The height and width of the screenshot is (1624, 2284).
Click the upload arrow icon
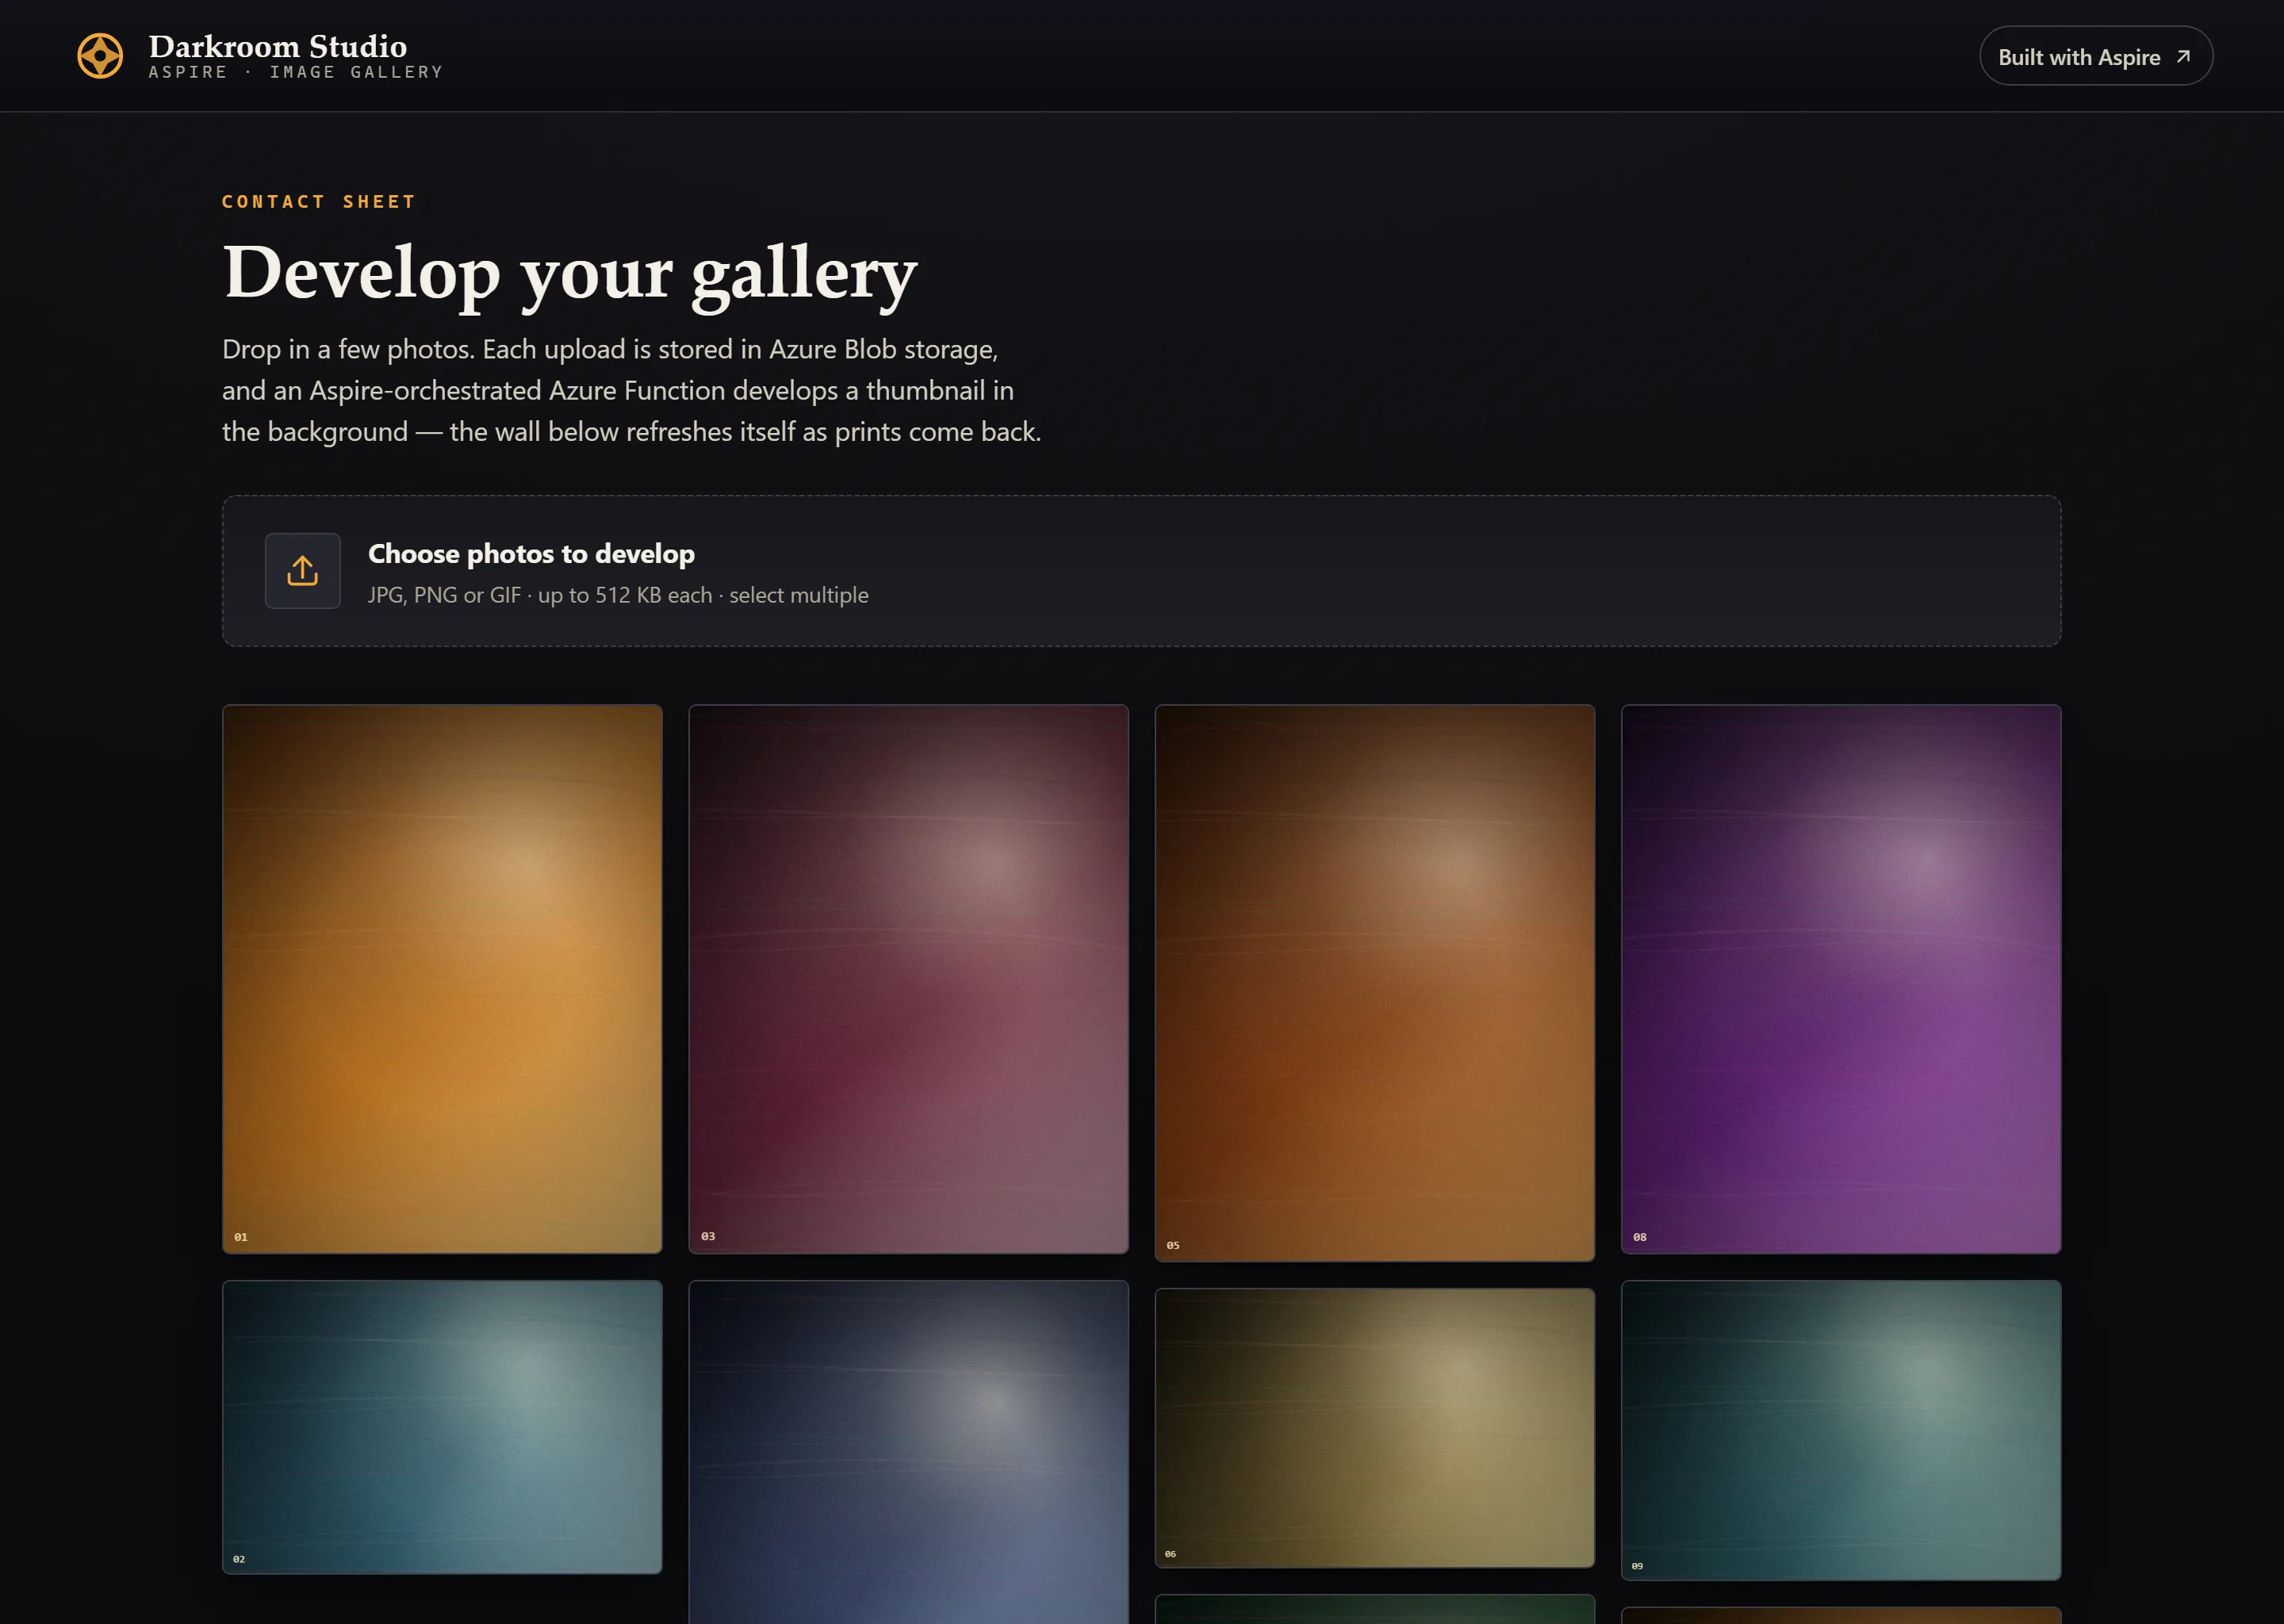pyautogui.click(x=302, y=571)
